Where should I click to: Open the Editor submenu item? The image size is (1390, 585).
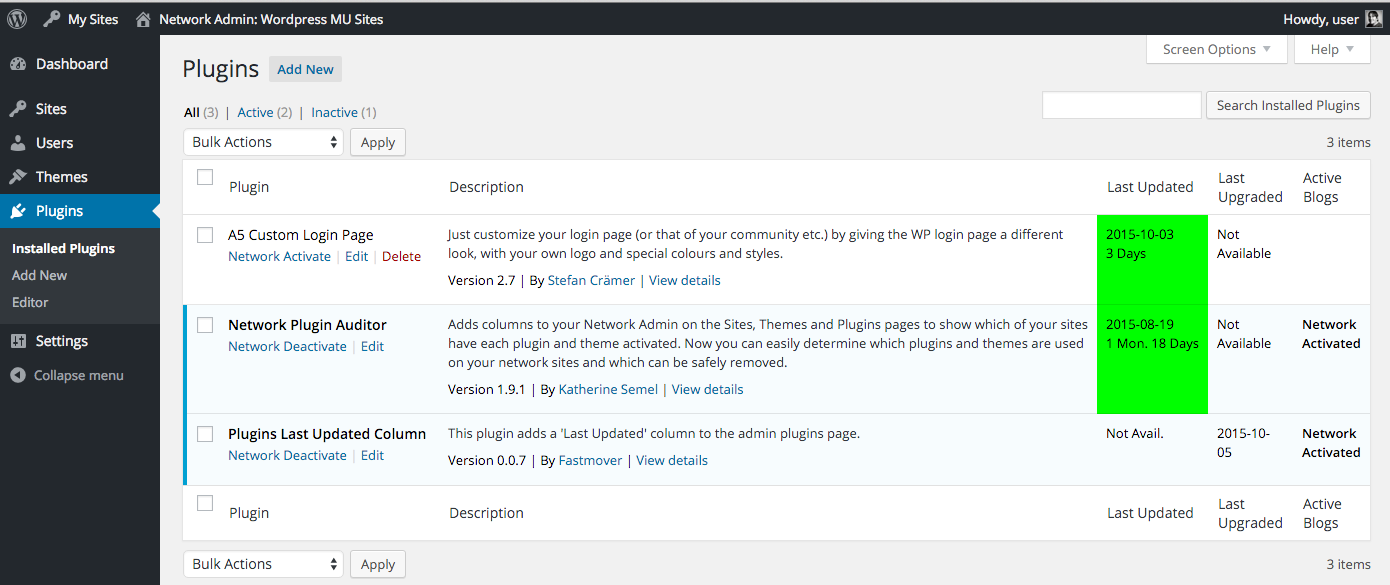coord(30,302)
